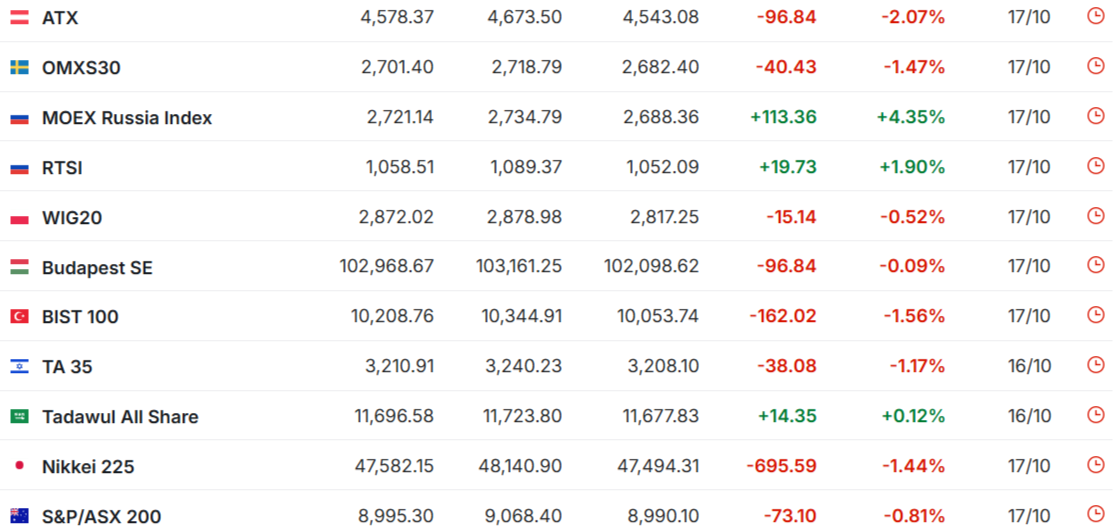Open Tadawul All Share index
1113x530 pixels.
[x=120, y=416]
